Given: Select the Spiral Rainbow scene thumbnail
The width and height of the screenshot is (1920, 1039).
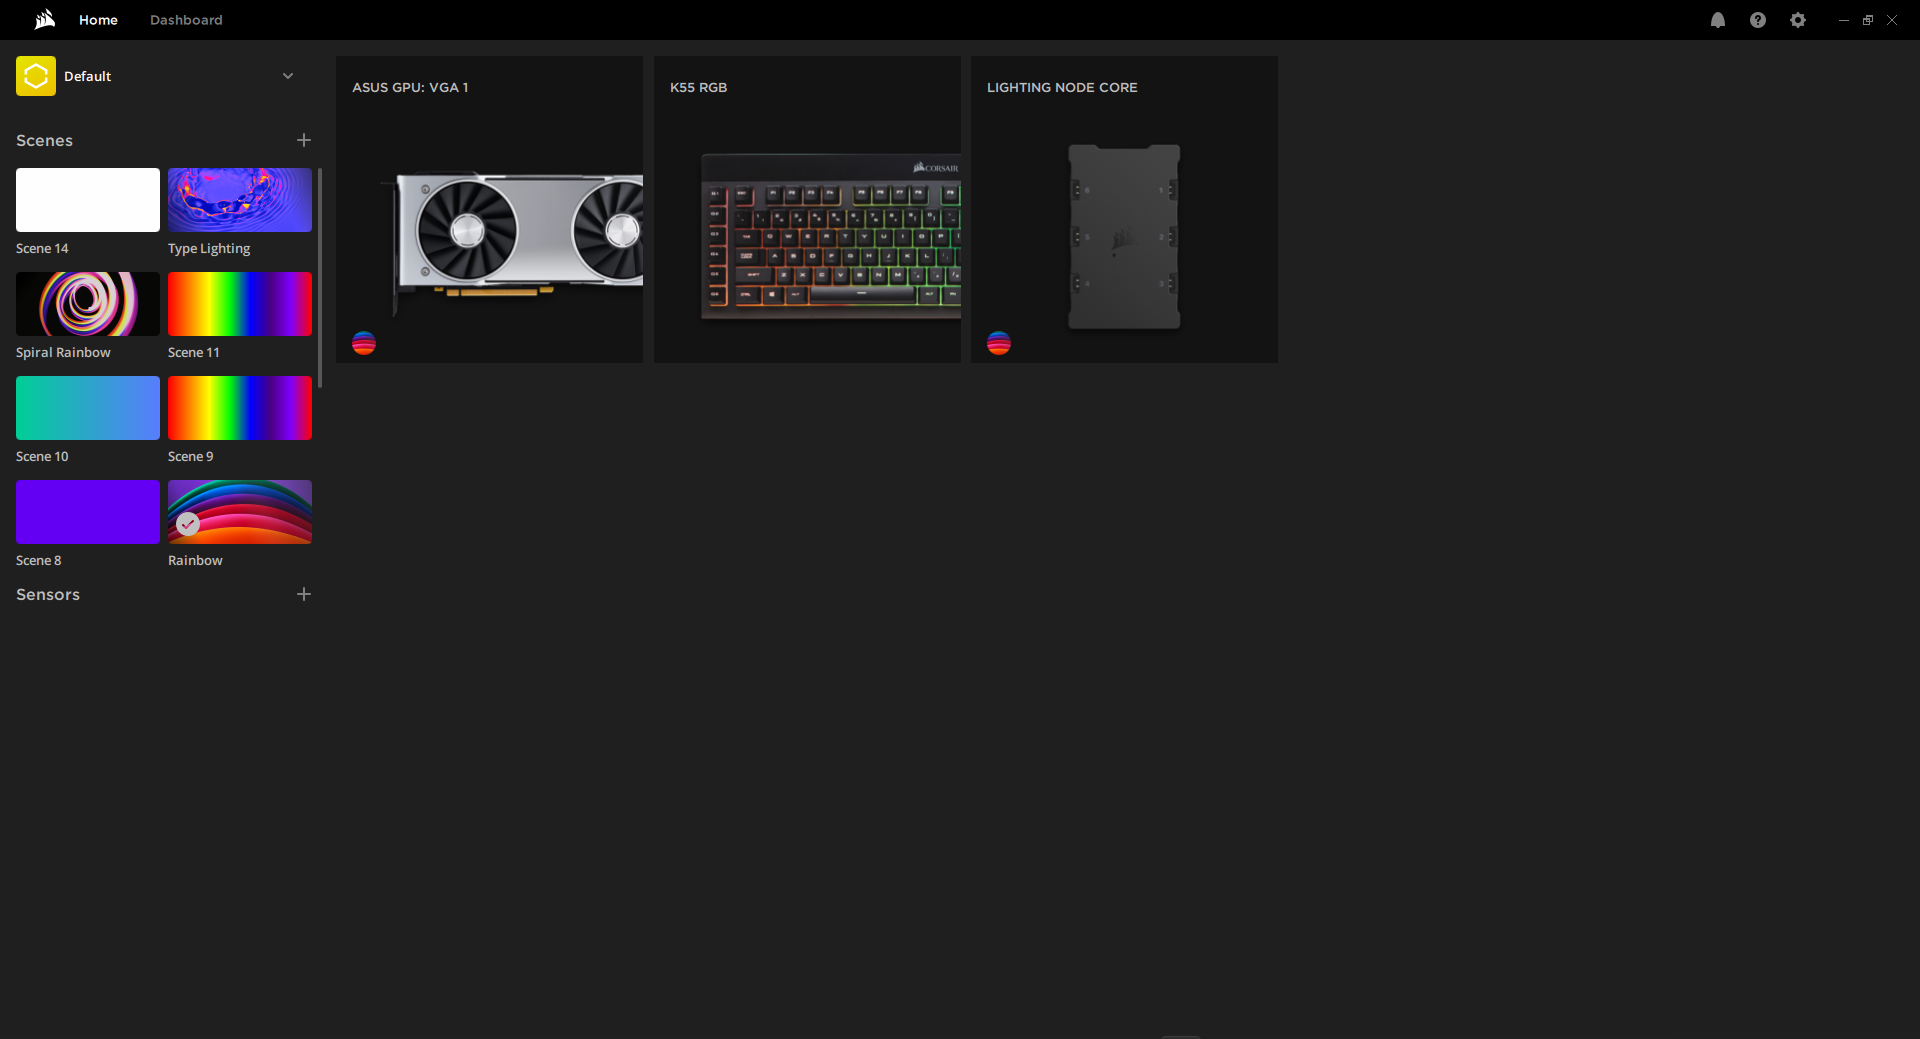Looking at the screenshot, I should point(88,304).
